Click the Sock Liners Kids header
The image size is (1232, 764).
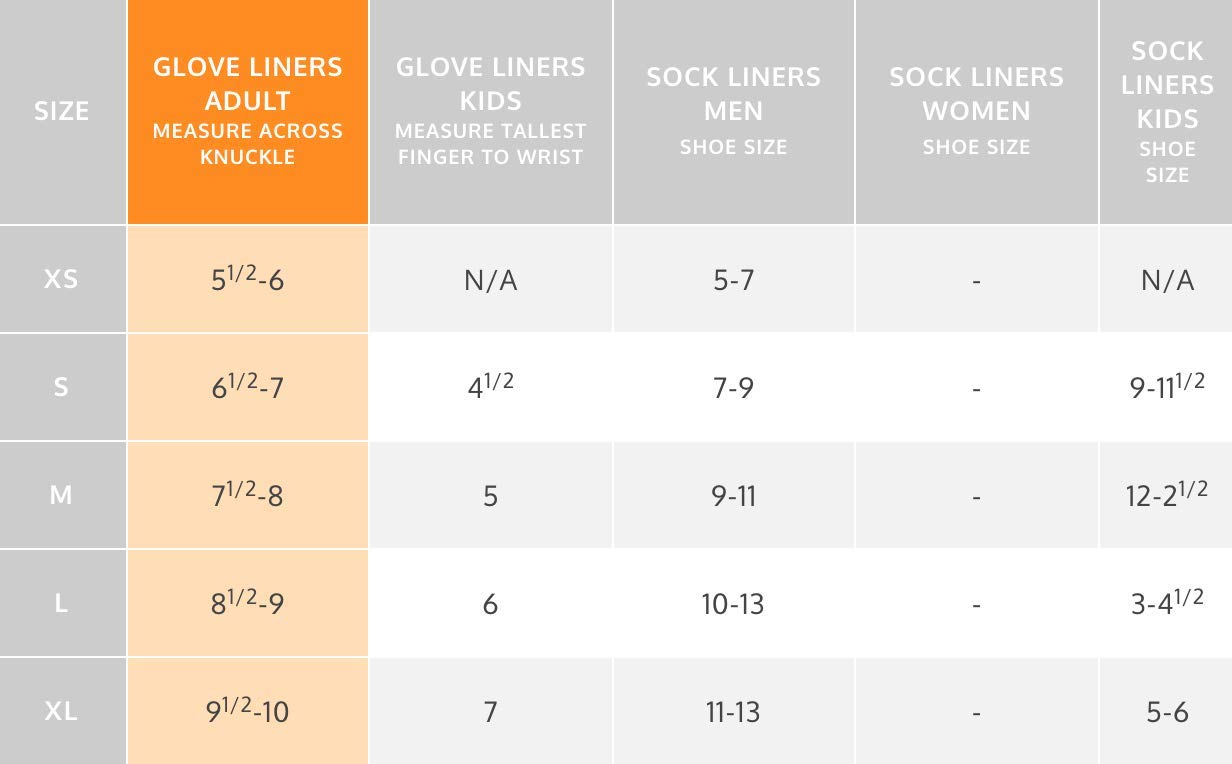1166,111
